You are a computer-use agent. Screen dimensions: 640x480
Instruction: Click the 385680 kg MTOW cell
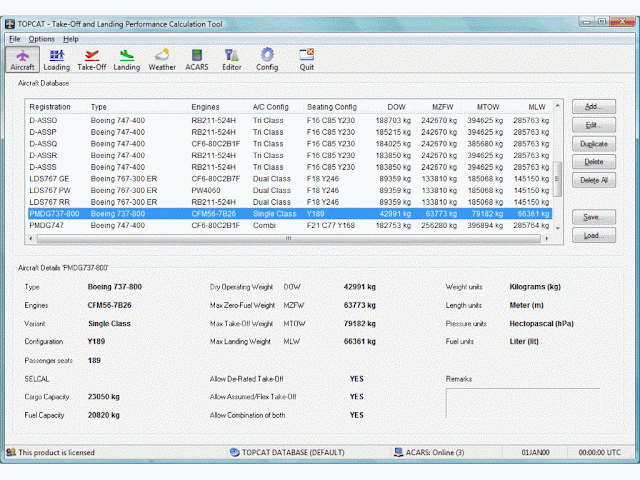[x=485, y=144]
